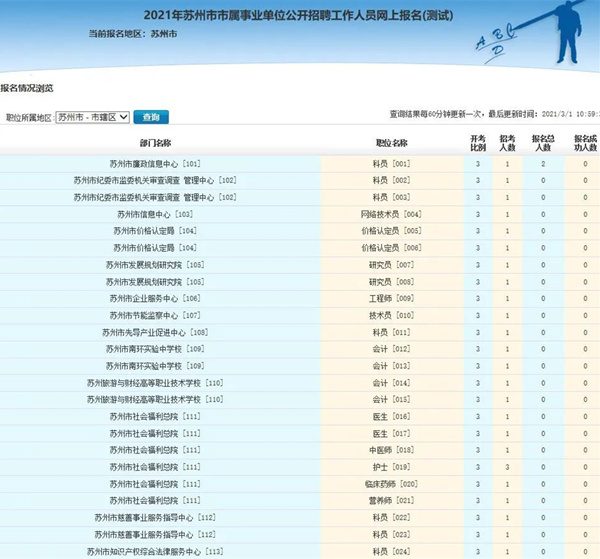The image size is (600, 559).
Task: Select the 苏州市廉政信息中心 [101] row
Action: (155, 163)
